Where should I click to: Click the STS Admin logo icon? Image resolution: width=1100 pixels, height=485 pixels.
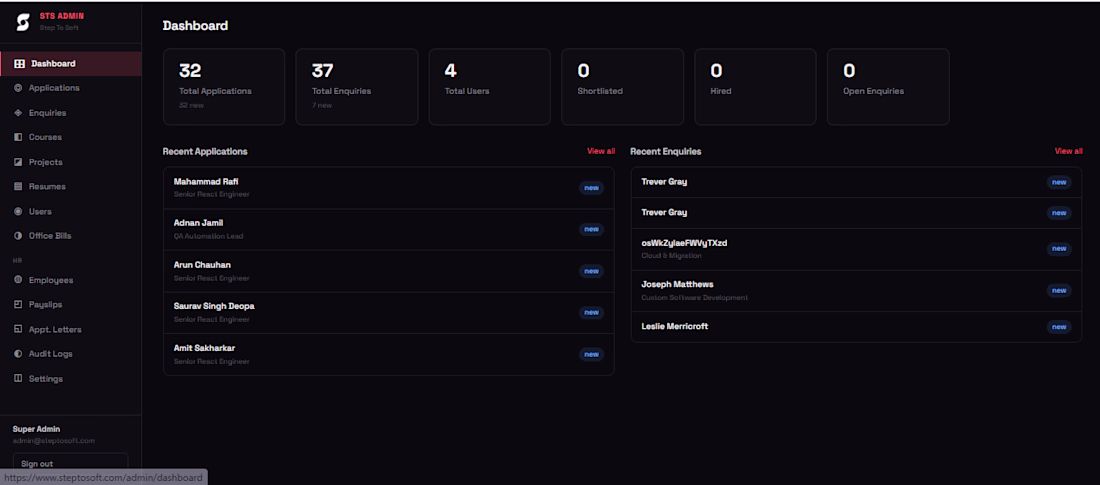coord(23,22)
